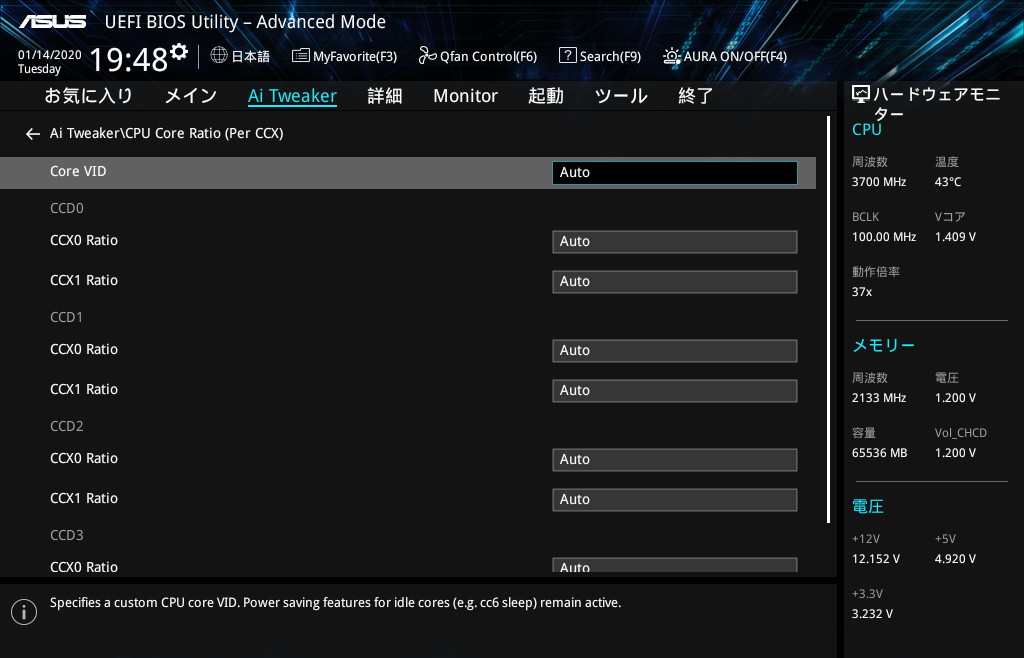Click CCX0 Ratio label under CCD3

[84, 567]
